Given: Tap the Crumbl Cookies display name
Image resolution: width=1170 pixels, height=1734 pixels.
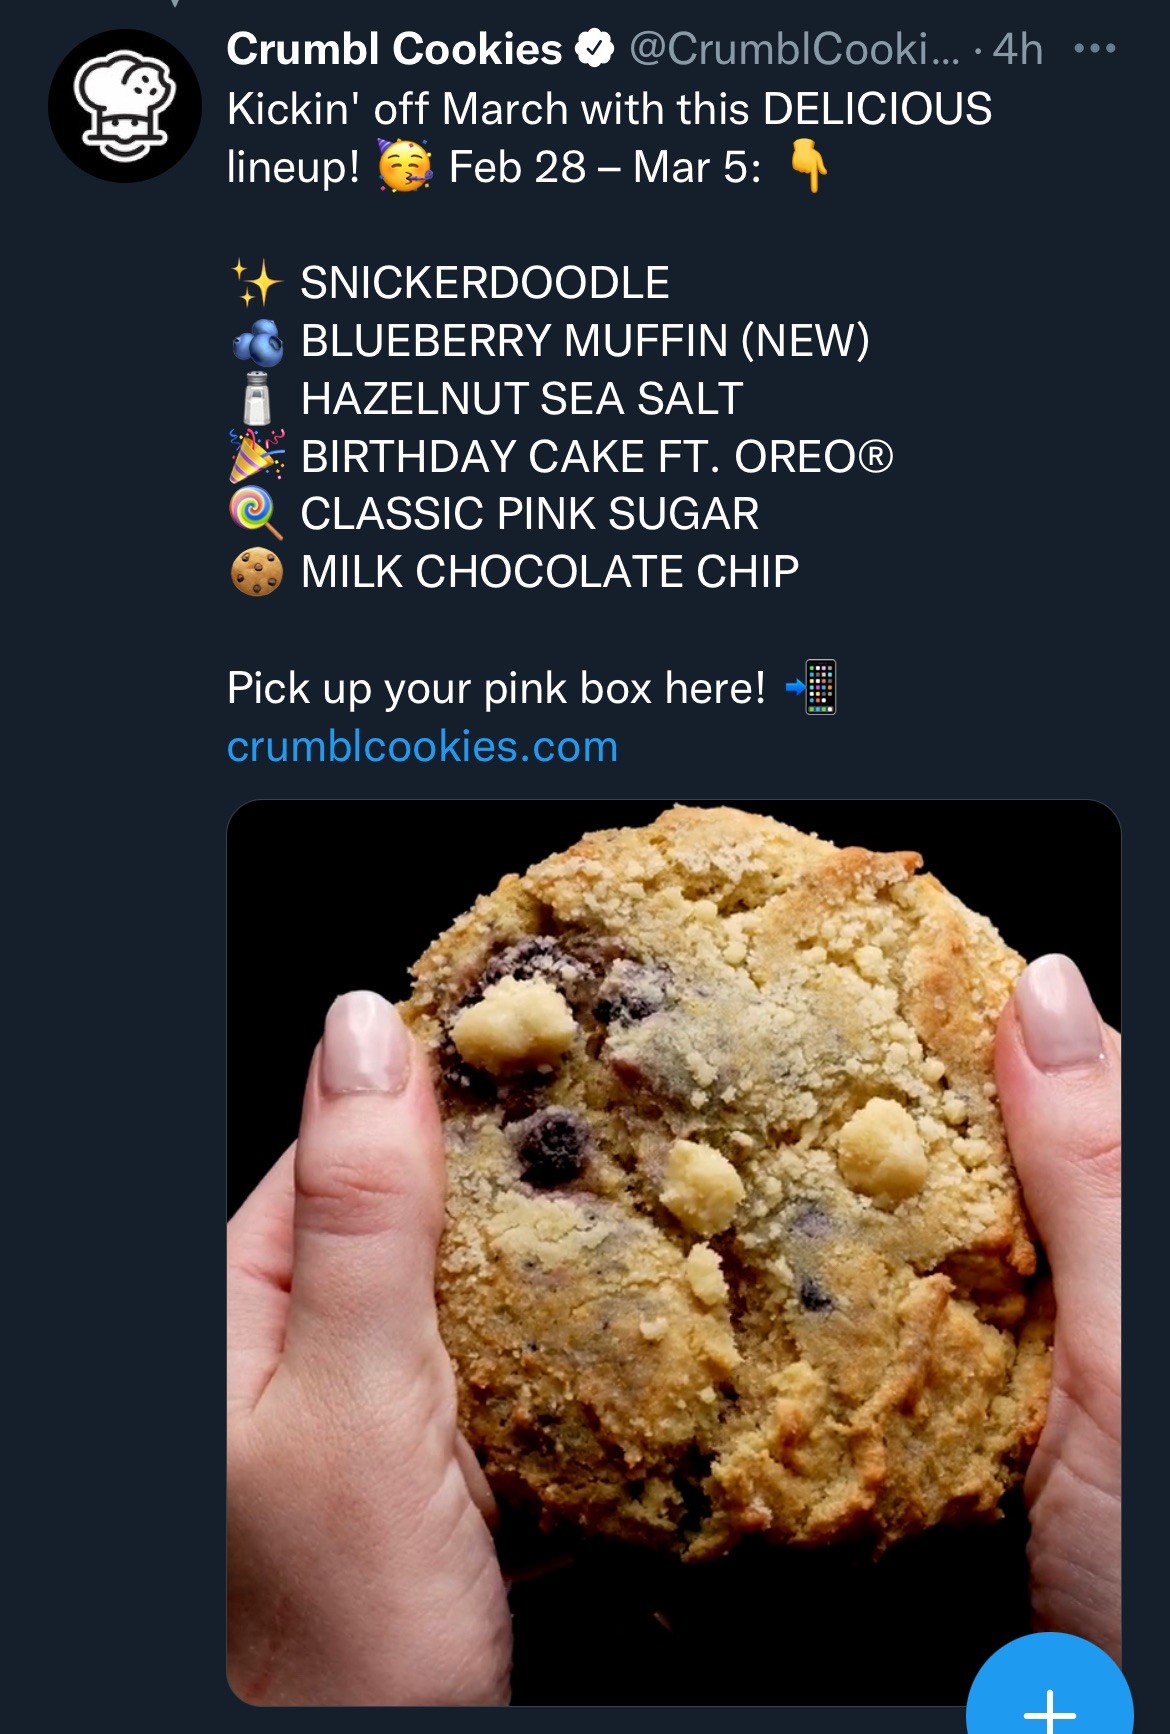Looking at the screenshot, I should coord(394,48).
